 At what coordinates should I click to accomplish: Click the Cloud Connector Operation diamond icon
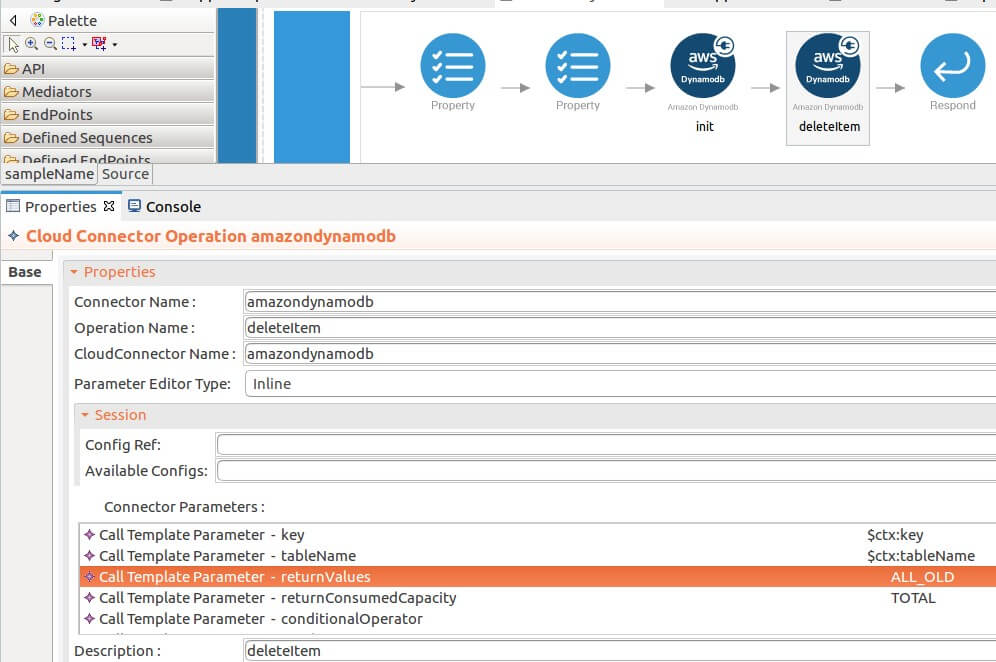click(13, 236)
